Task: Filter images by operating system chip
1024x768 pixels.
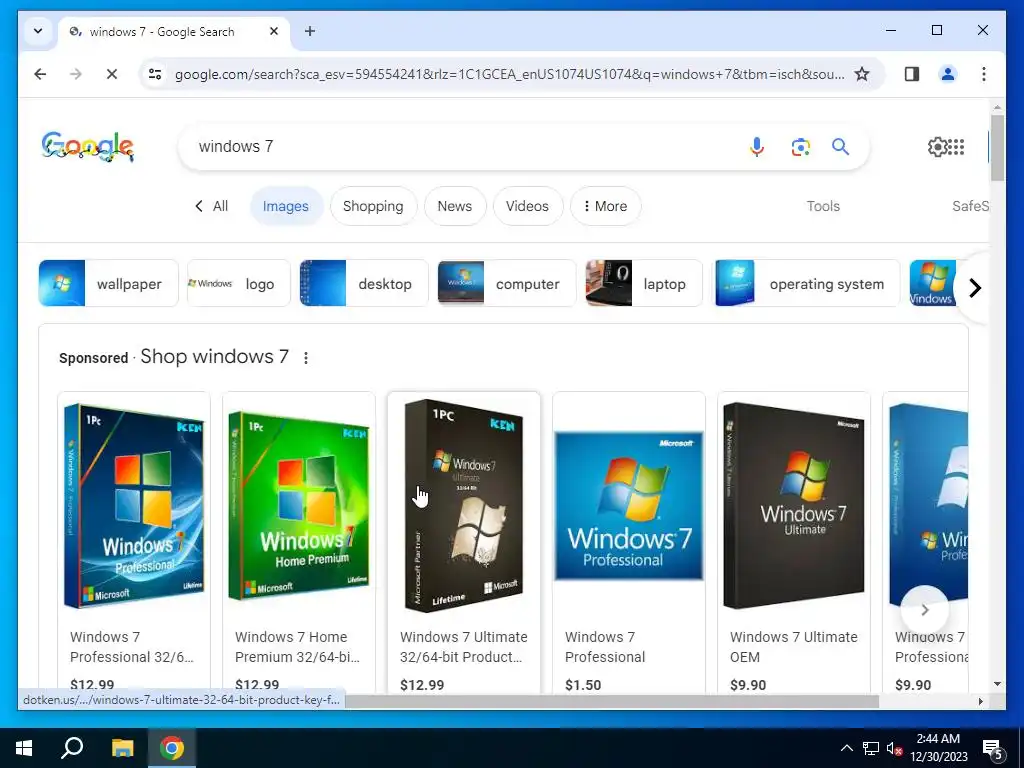Action: [x=805, y=283]
